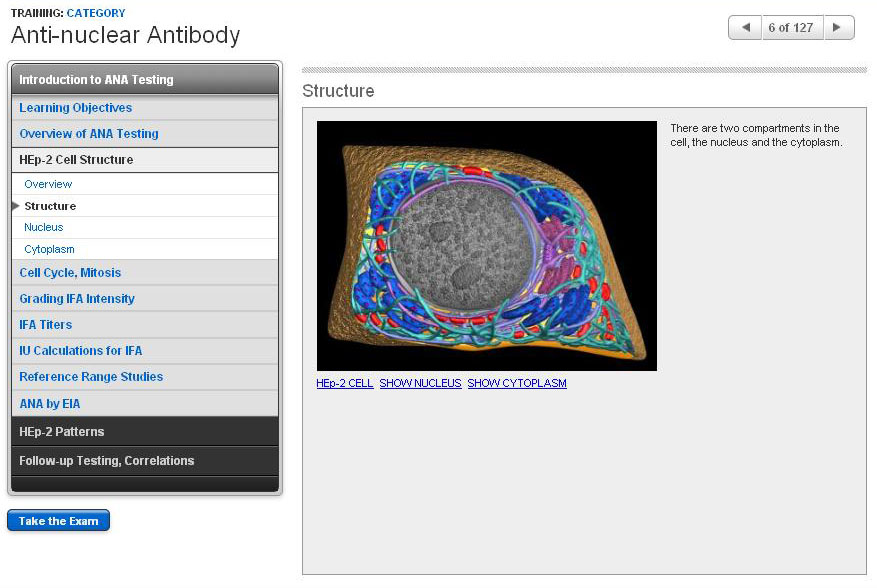Click the SHOW NUCLEUS link
Screen dimensions: 877x588
(x=420, y=383)
